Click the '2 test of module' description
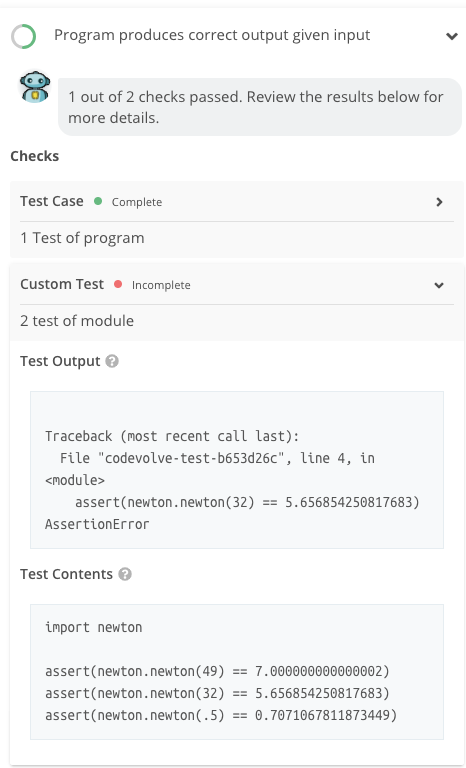This screenshot has height=768, width=466. coord(77,321)
